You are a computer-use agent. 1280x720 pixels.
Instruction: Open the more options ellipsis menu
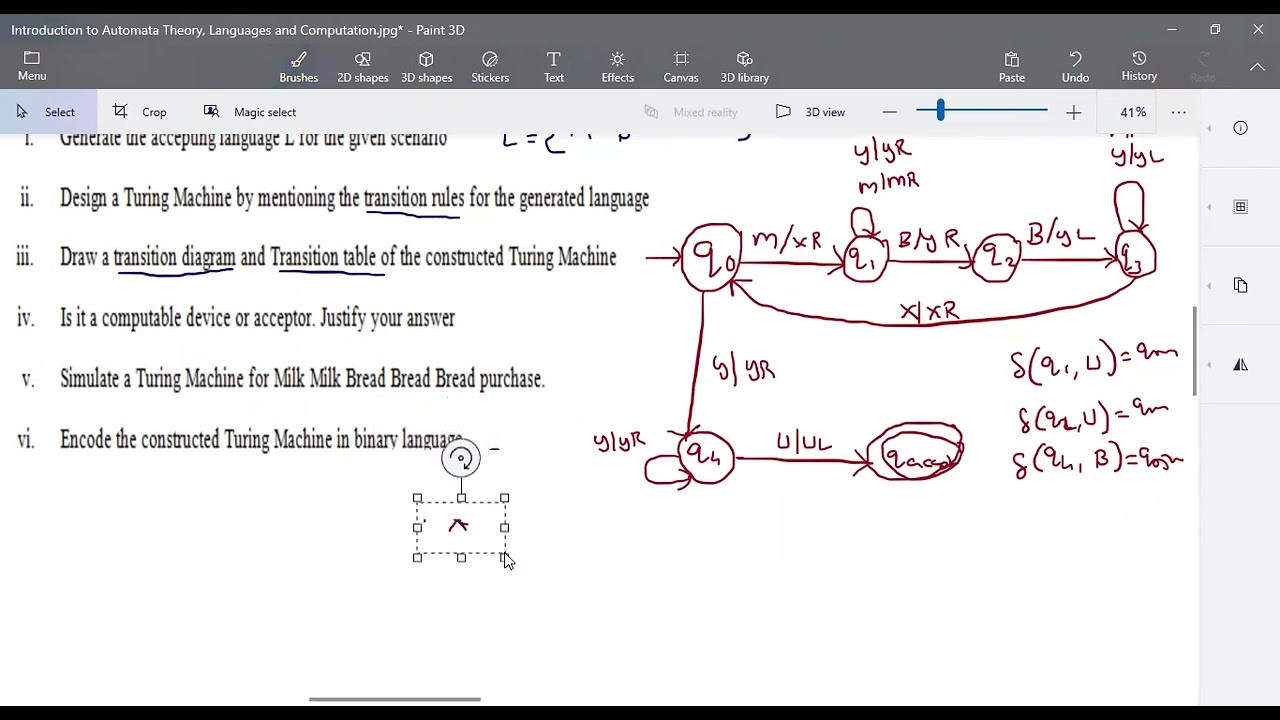point(1179,112)
